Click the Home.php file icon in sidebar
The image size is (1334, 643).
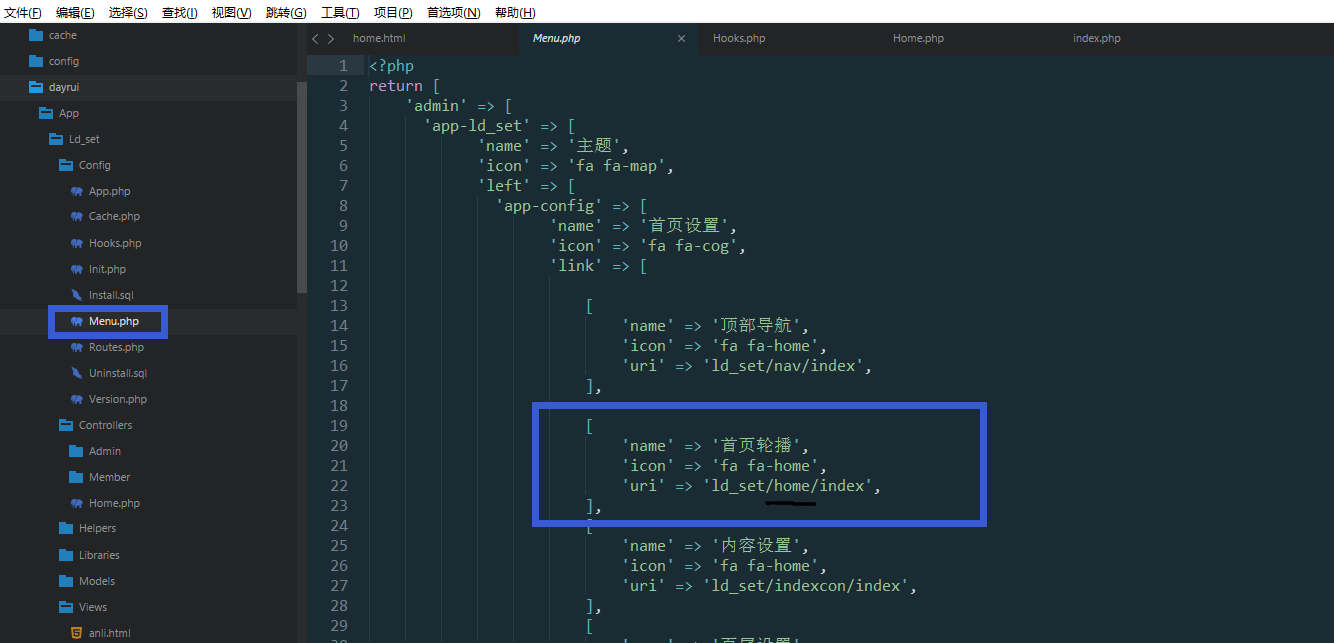tap(76, 503)
